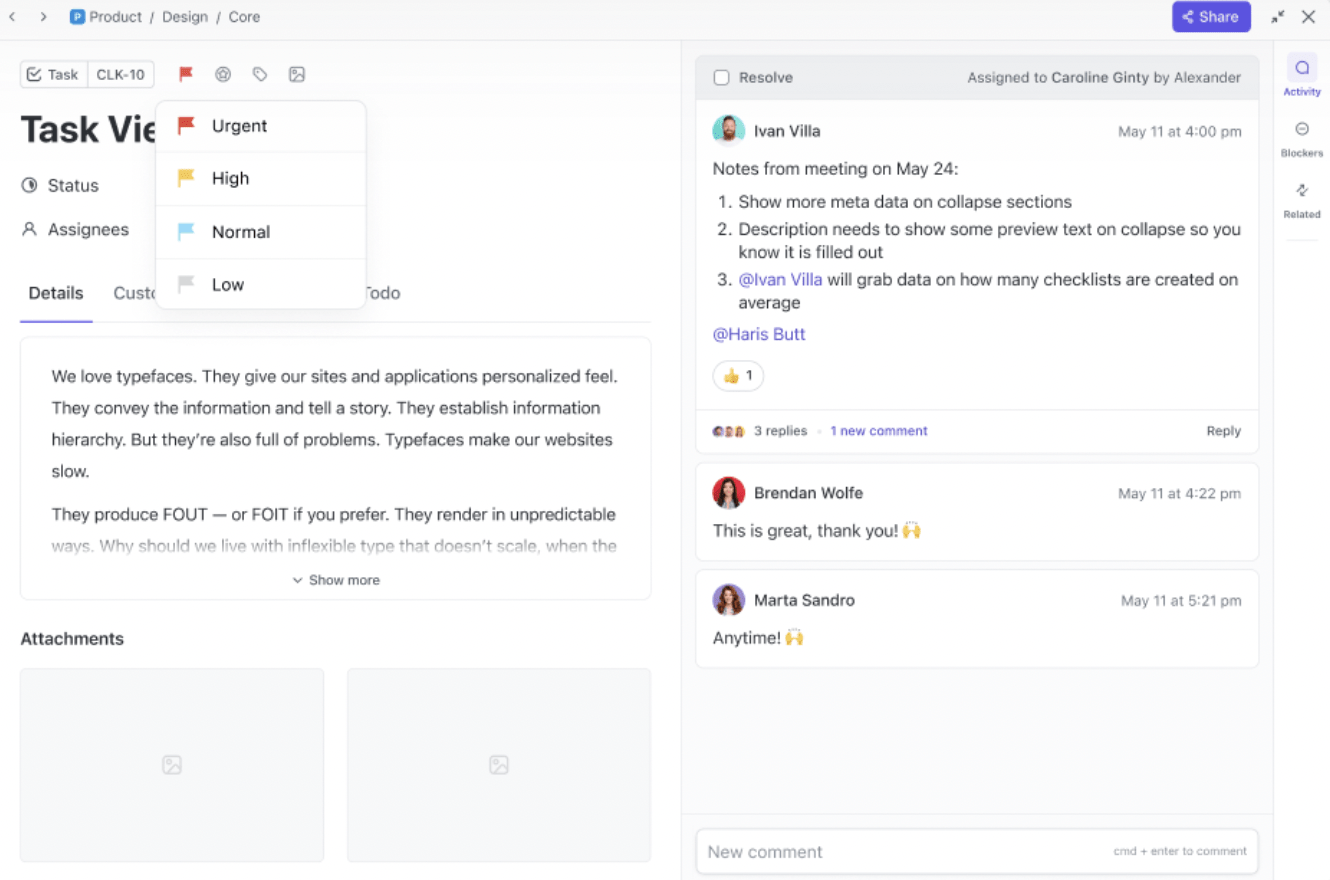
Task: Check the Resolve checkbox
Action: (x=722, y=78)
